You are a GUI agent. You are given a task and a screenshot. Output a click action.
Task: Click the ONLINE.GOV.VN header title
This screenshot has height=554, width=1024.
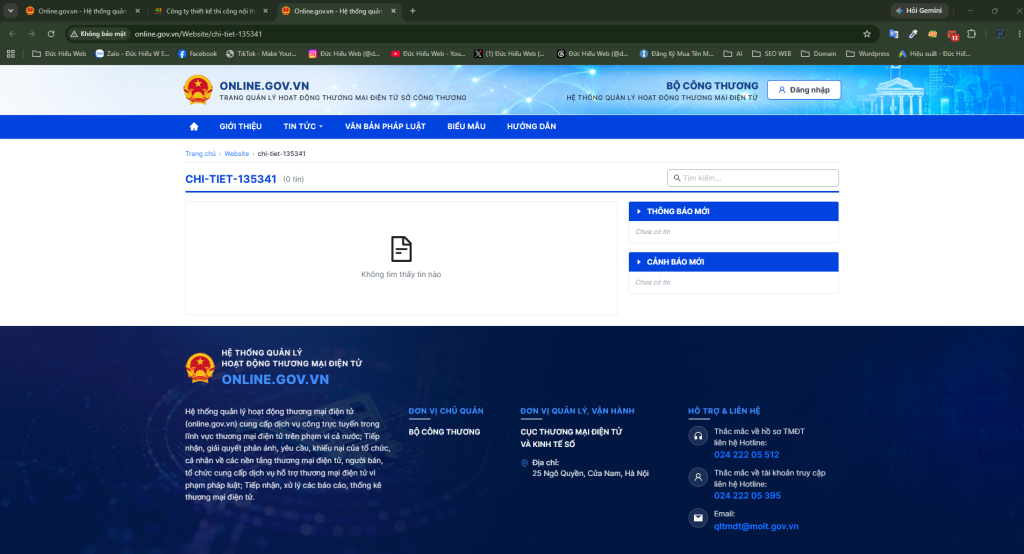pyautogui.click(x=264, y=86)
